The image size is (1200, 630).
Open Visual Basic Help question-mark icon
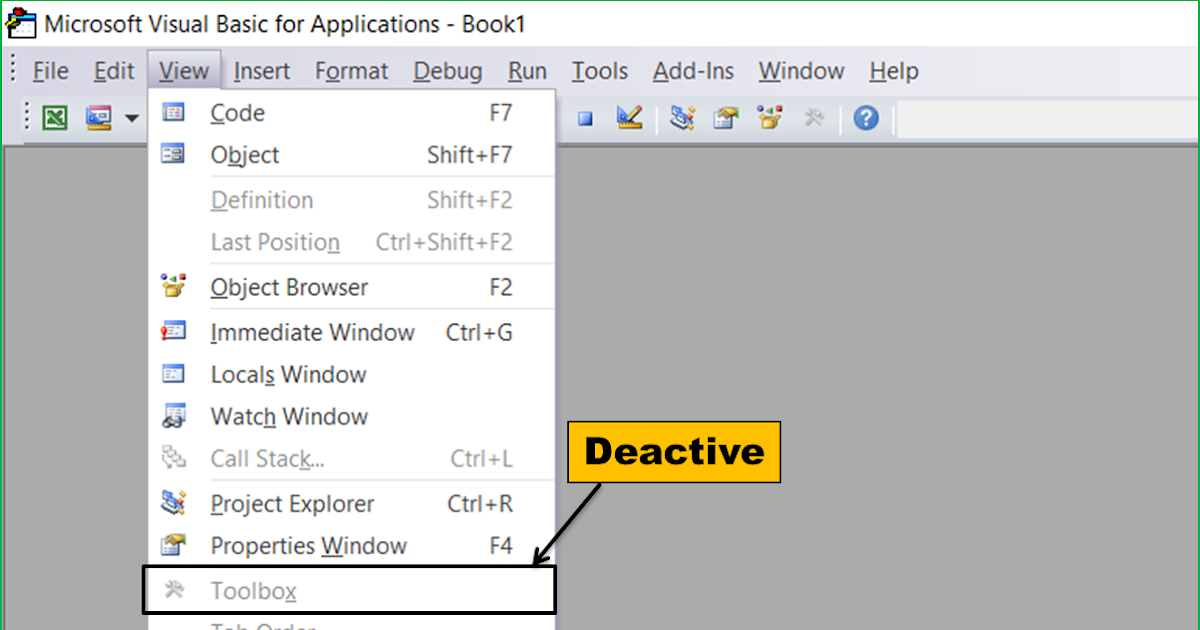pyautogui.click(x=866, y=118)
